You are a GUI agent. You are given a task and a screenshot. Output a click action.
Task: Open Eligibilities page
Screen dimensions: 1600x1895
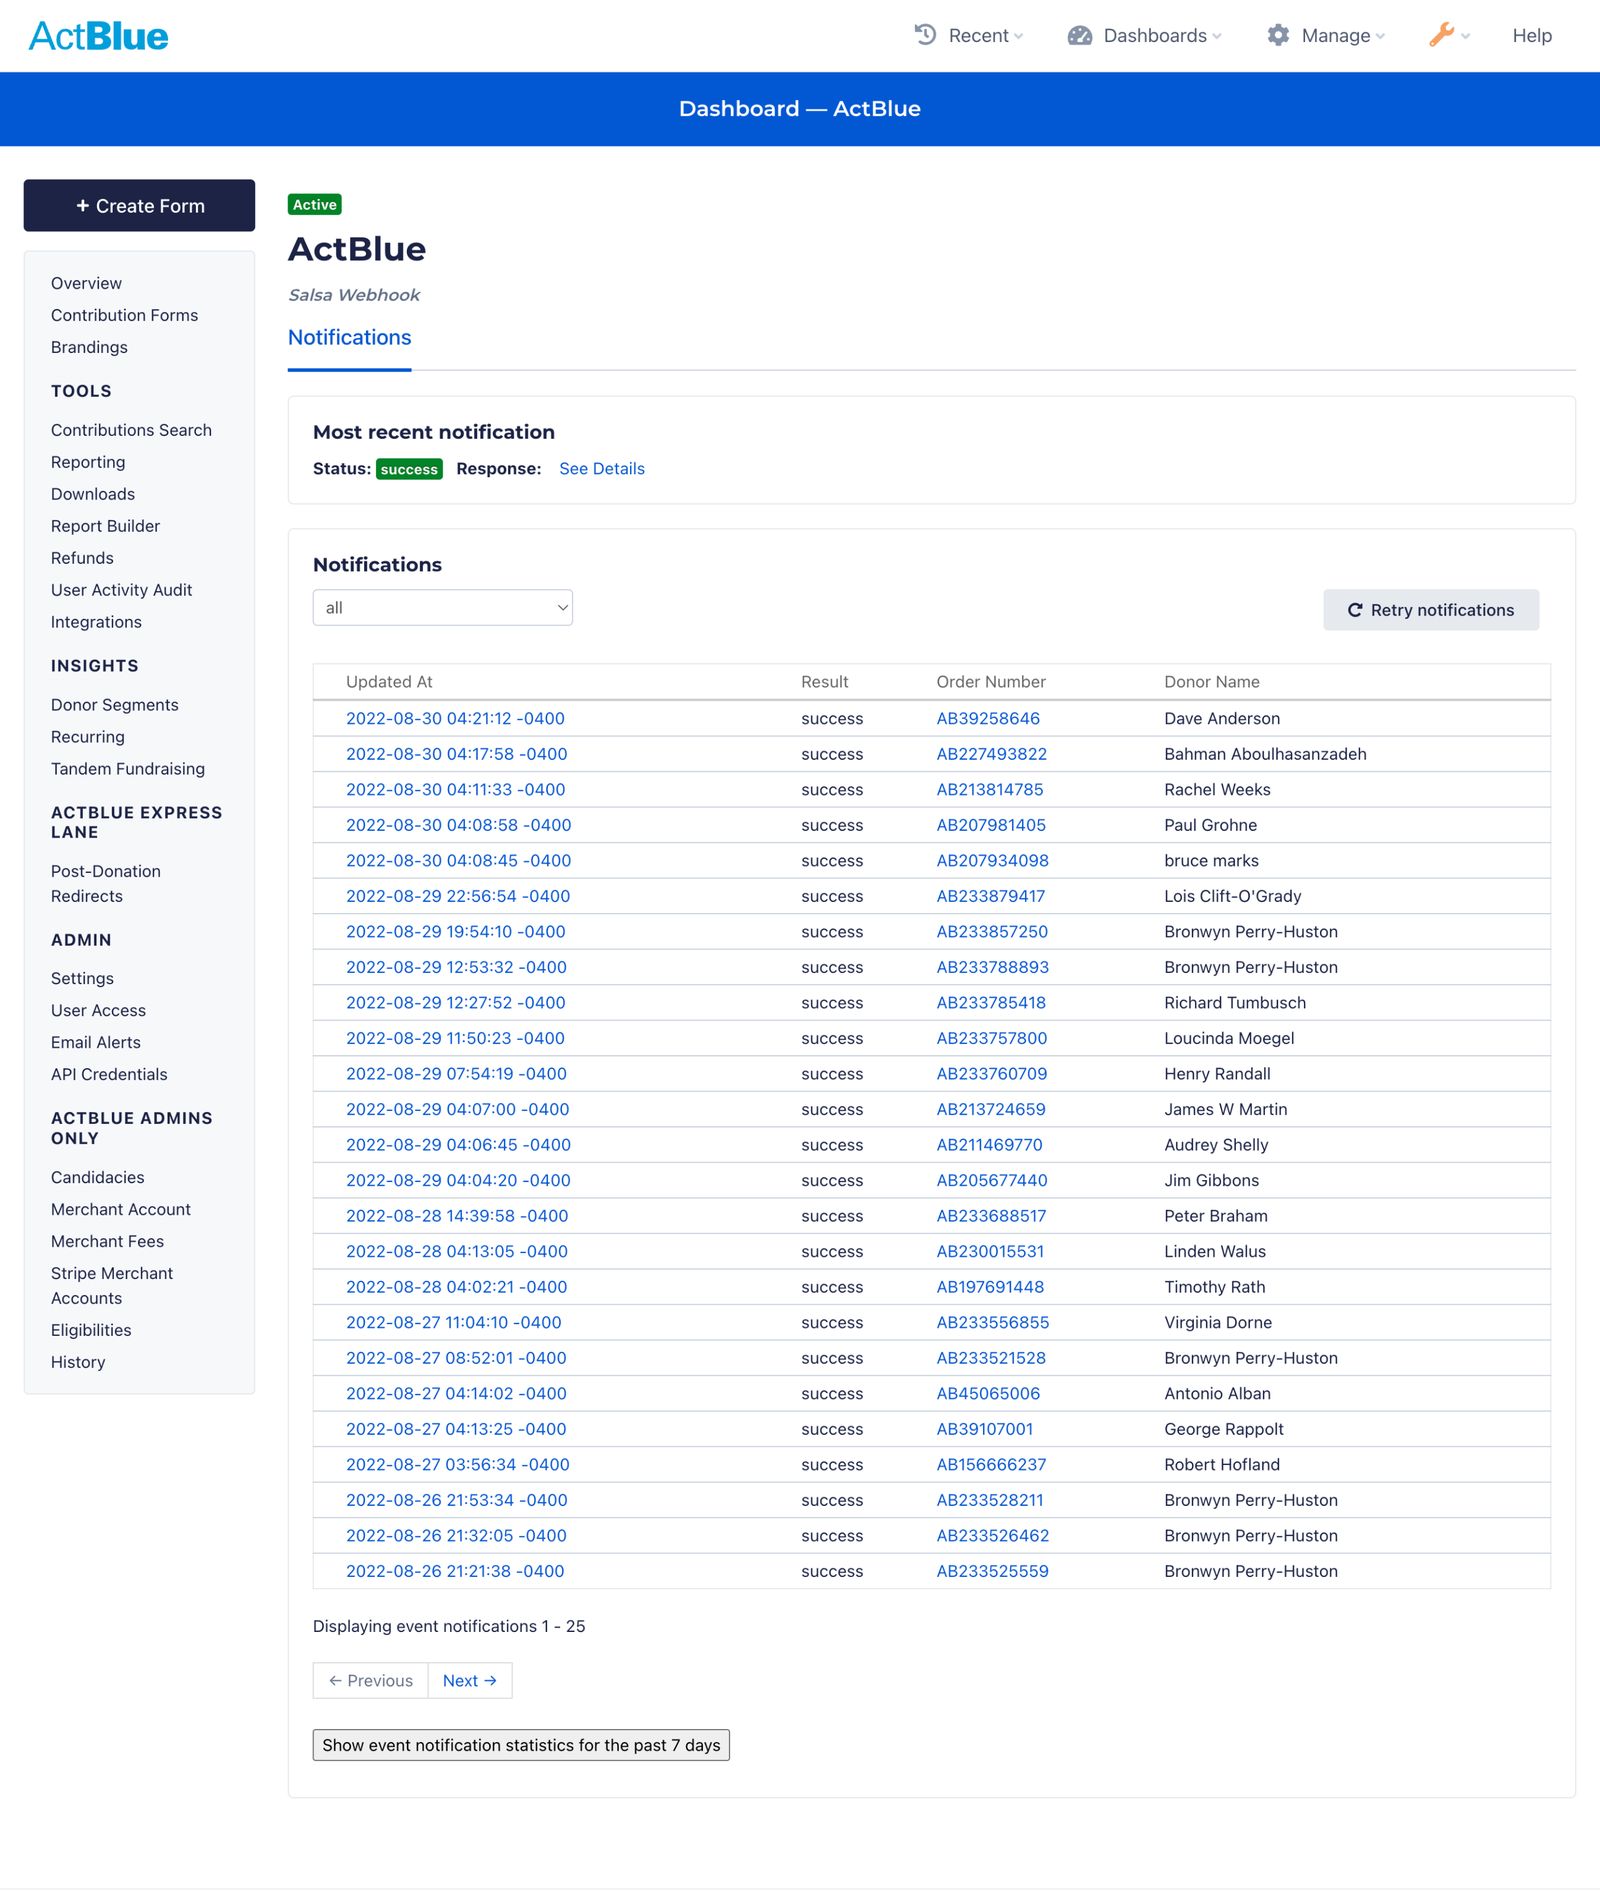coord(91,1331)
